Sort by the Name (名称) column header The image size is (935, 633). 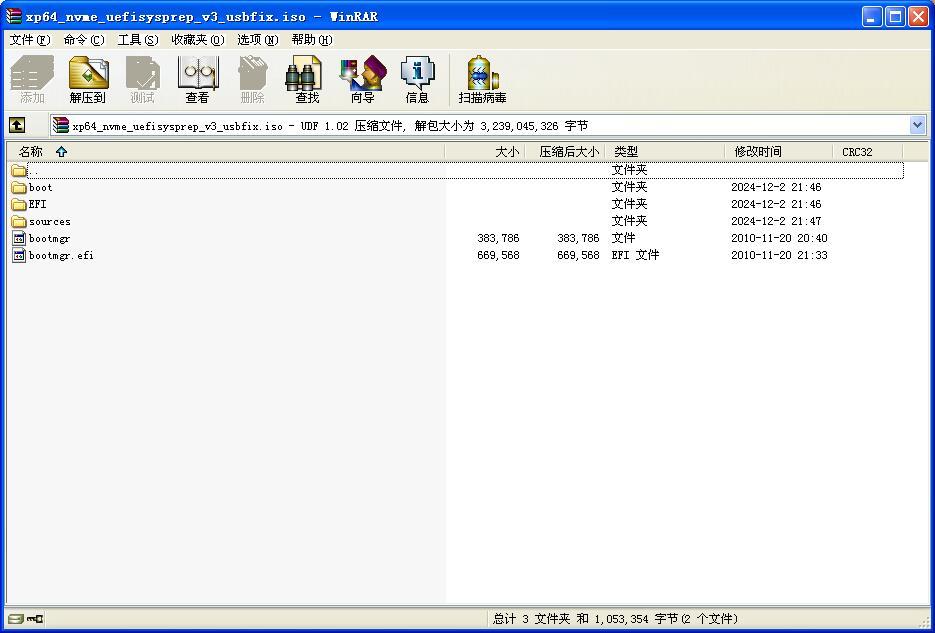[225, 152]
